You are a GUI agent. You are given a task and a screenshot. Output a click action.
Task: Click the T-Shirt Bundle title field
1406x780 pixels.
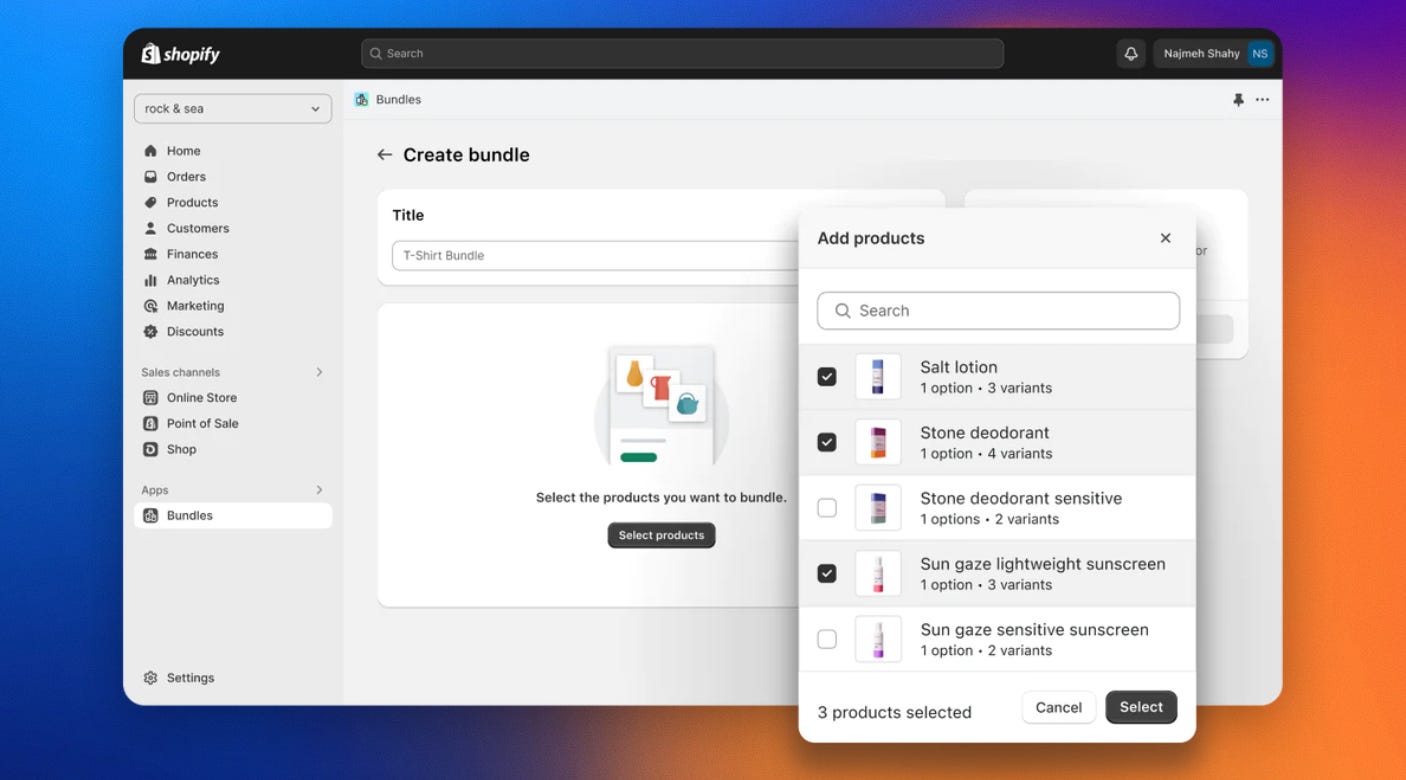pos(595,256)
